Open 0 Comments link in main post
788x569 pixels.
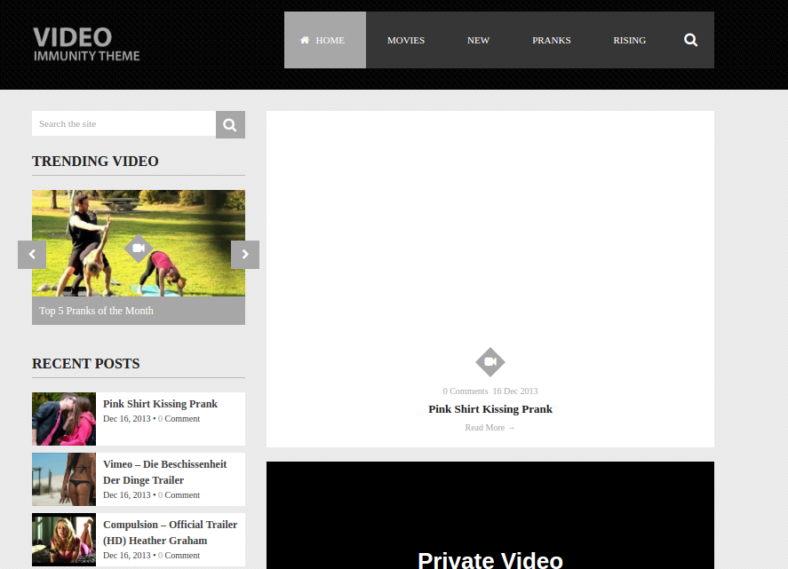click(465, 391)
